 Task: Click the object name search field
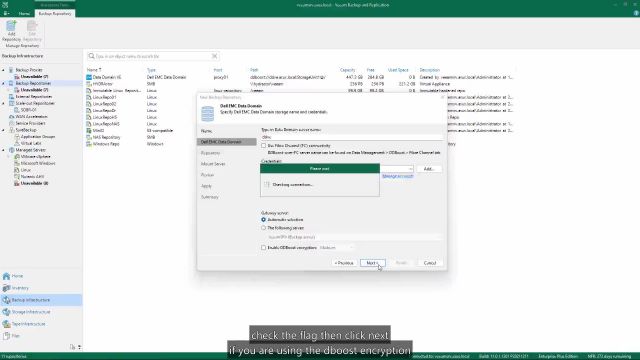(153, 56)
